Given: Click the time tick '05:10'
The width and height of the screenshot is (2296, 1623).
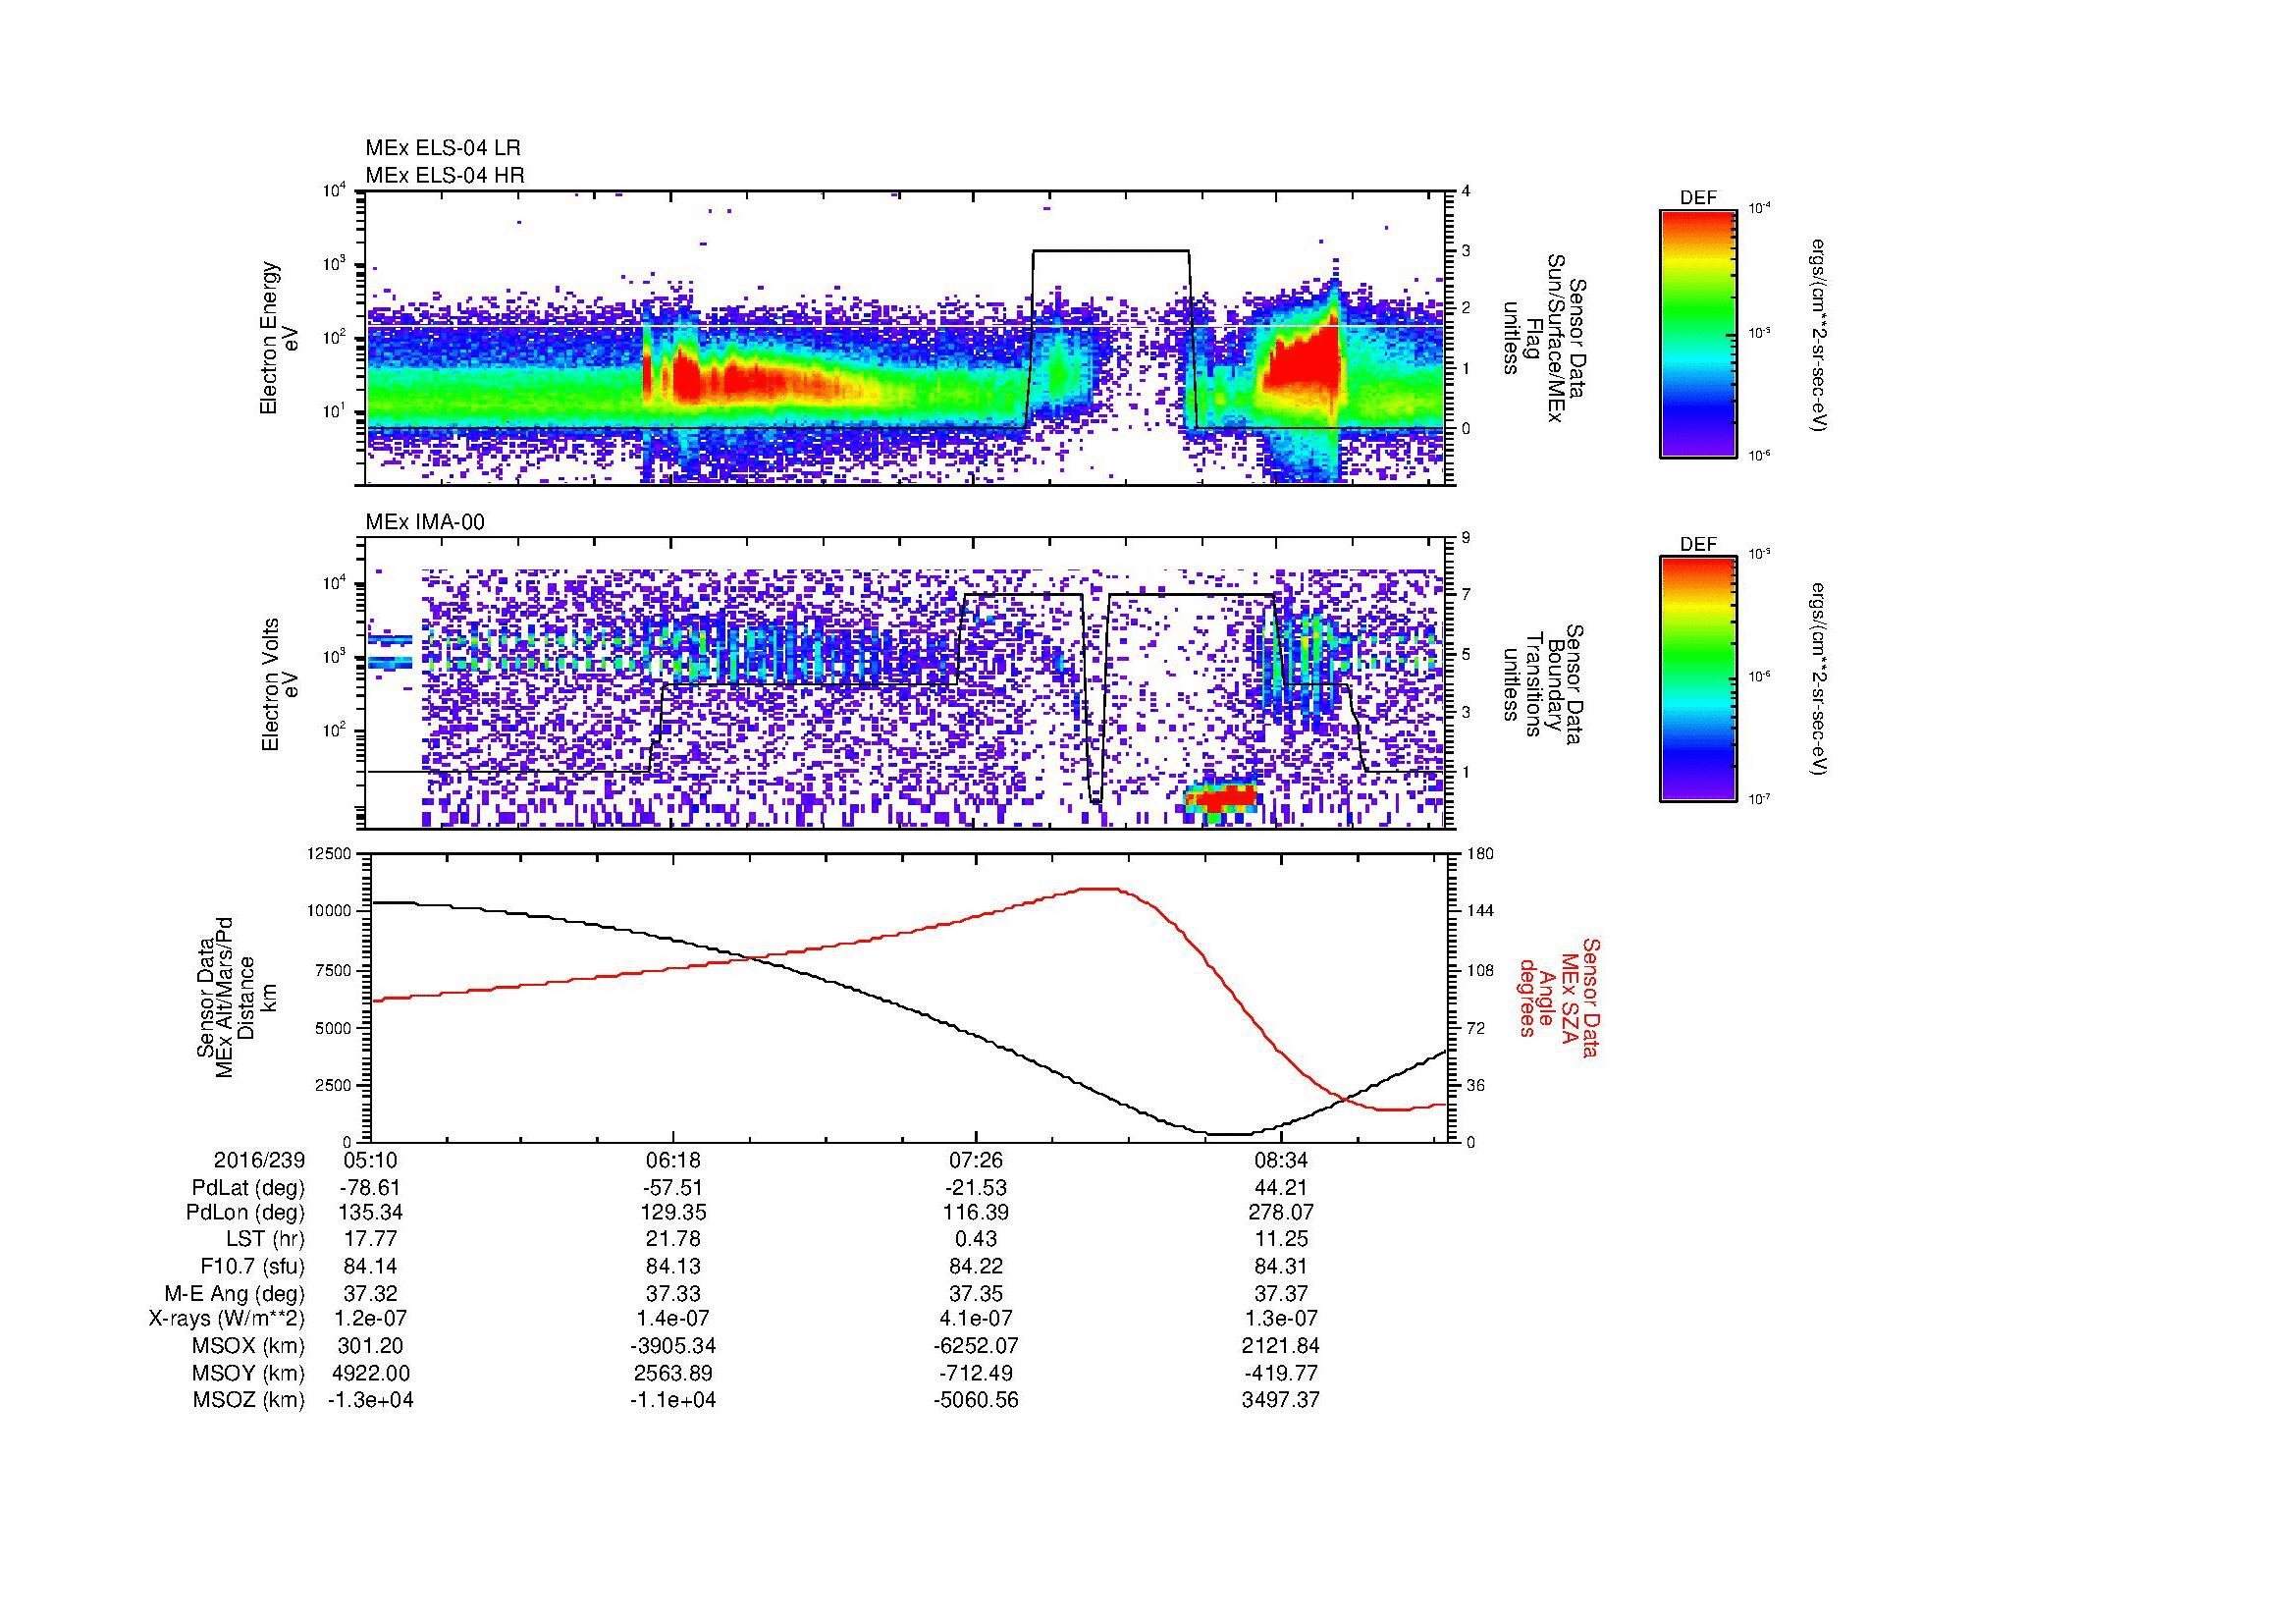Looking at the screenshot, I should click(x=370, y=1160).
